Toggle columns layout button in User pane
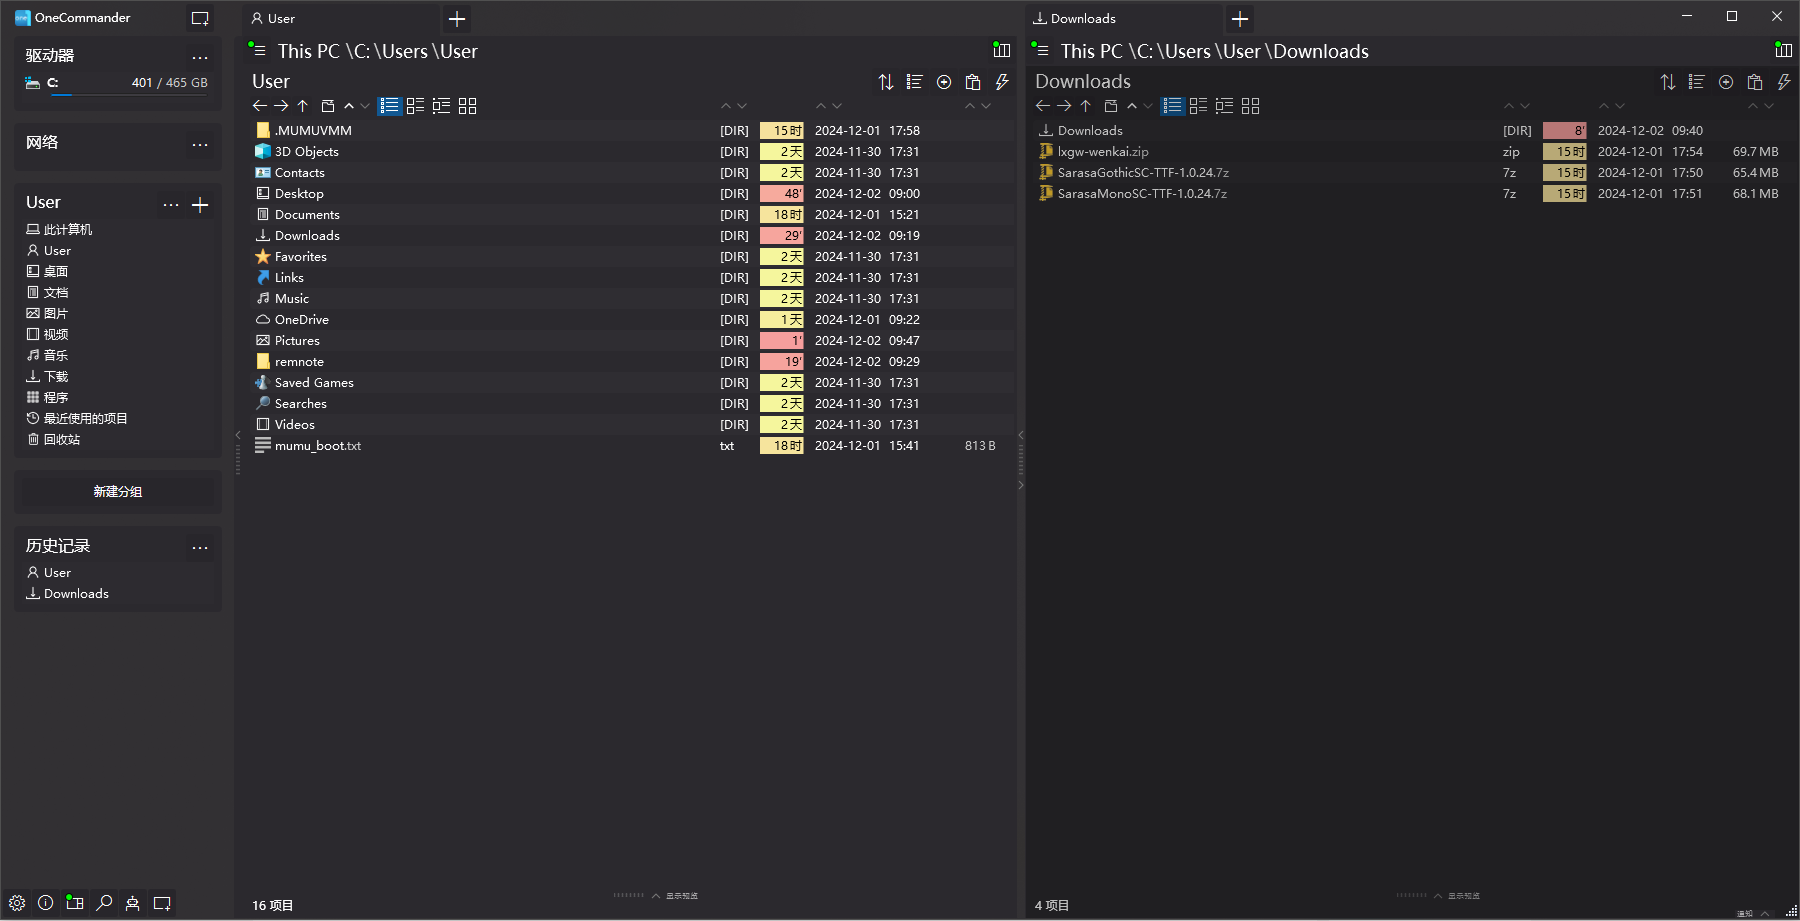This screenshot has width=1800, height=921. tap(1002, 50)
